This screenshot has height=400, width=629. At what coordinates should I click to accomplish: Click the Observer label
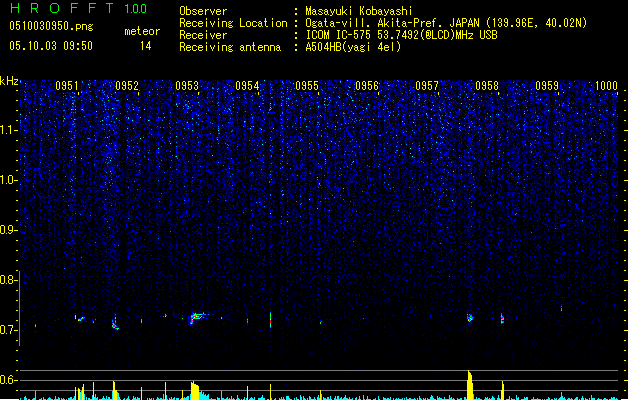click(x=203, y=11)
